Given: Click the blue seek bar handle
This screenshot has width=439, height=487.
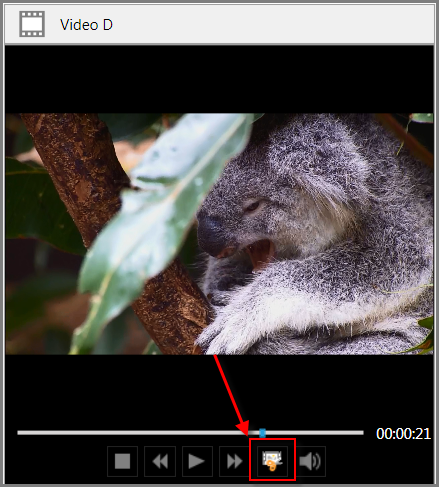Looking at the screenshot, I should (x=262, y=433).
